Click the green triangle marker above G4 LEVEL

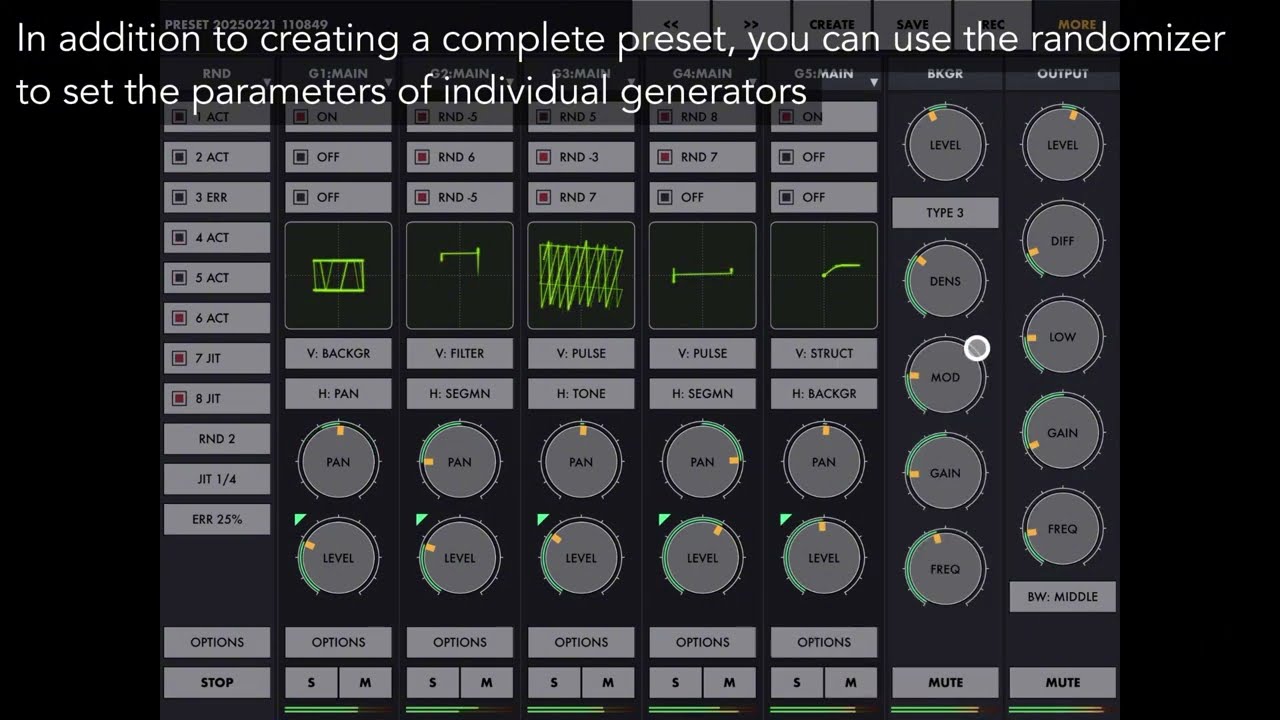pos(664,519)
